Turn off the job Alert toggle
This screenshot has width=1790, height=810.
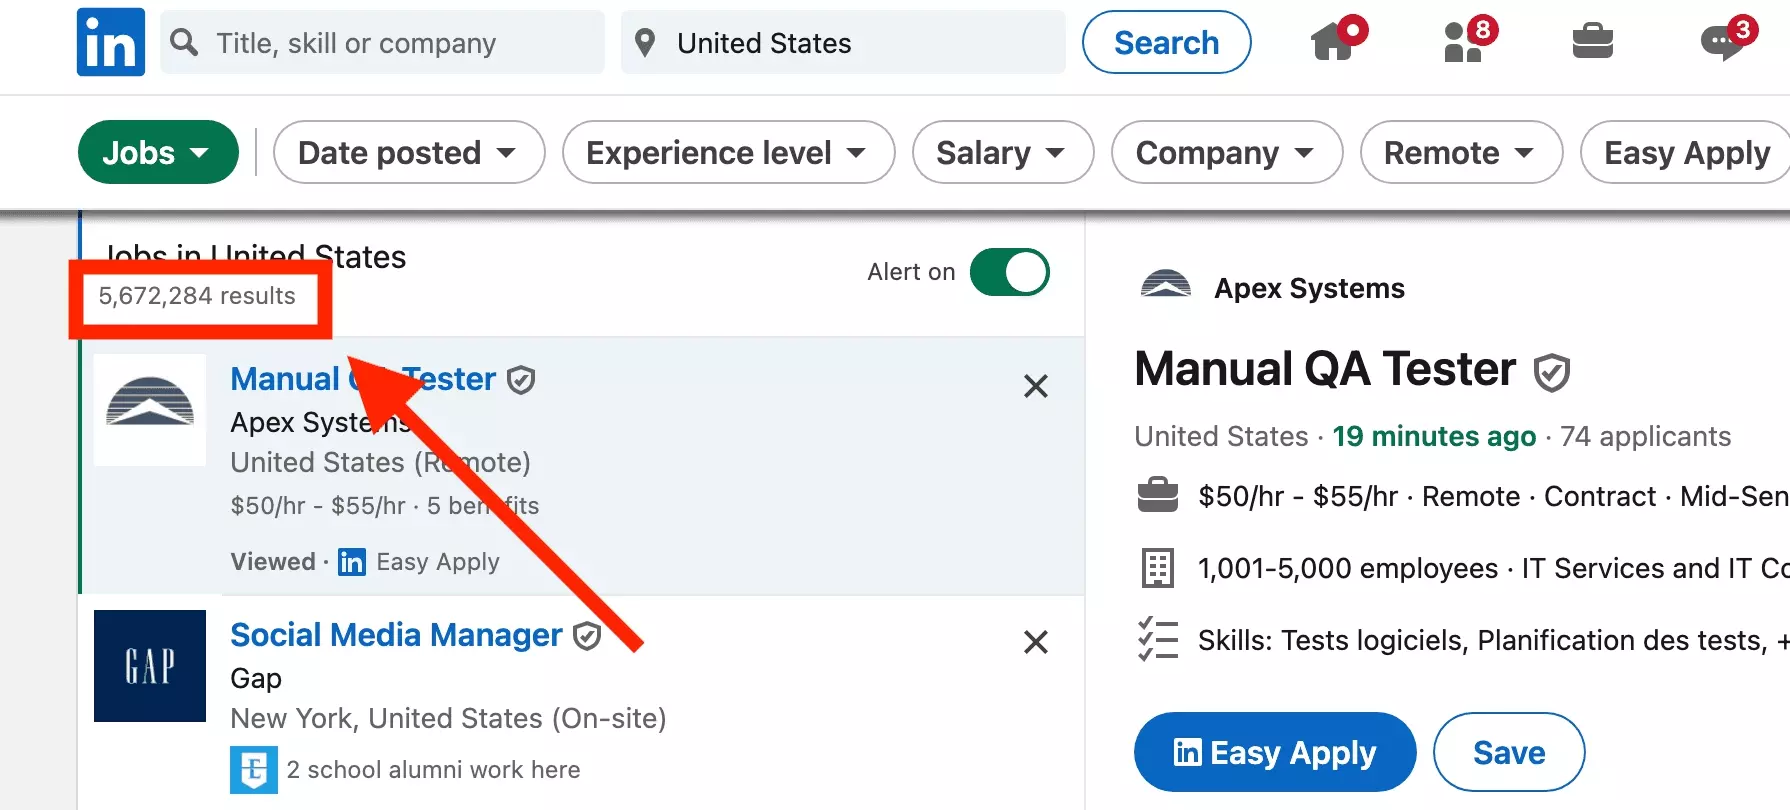(1010, 271)
